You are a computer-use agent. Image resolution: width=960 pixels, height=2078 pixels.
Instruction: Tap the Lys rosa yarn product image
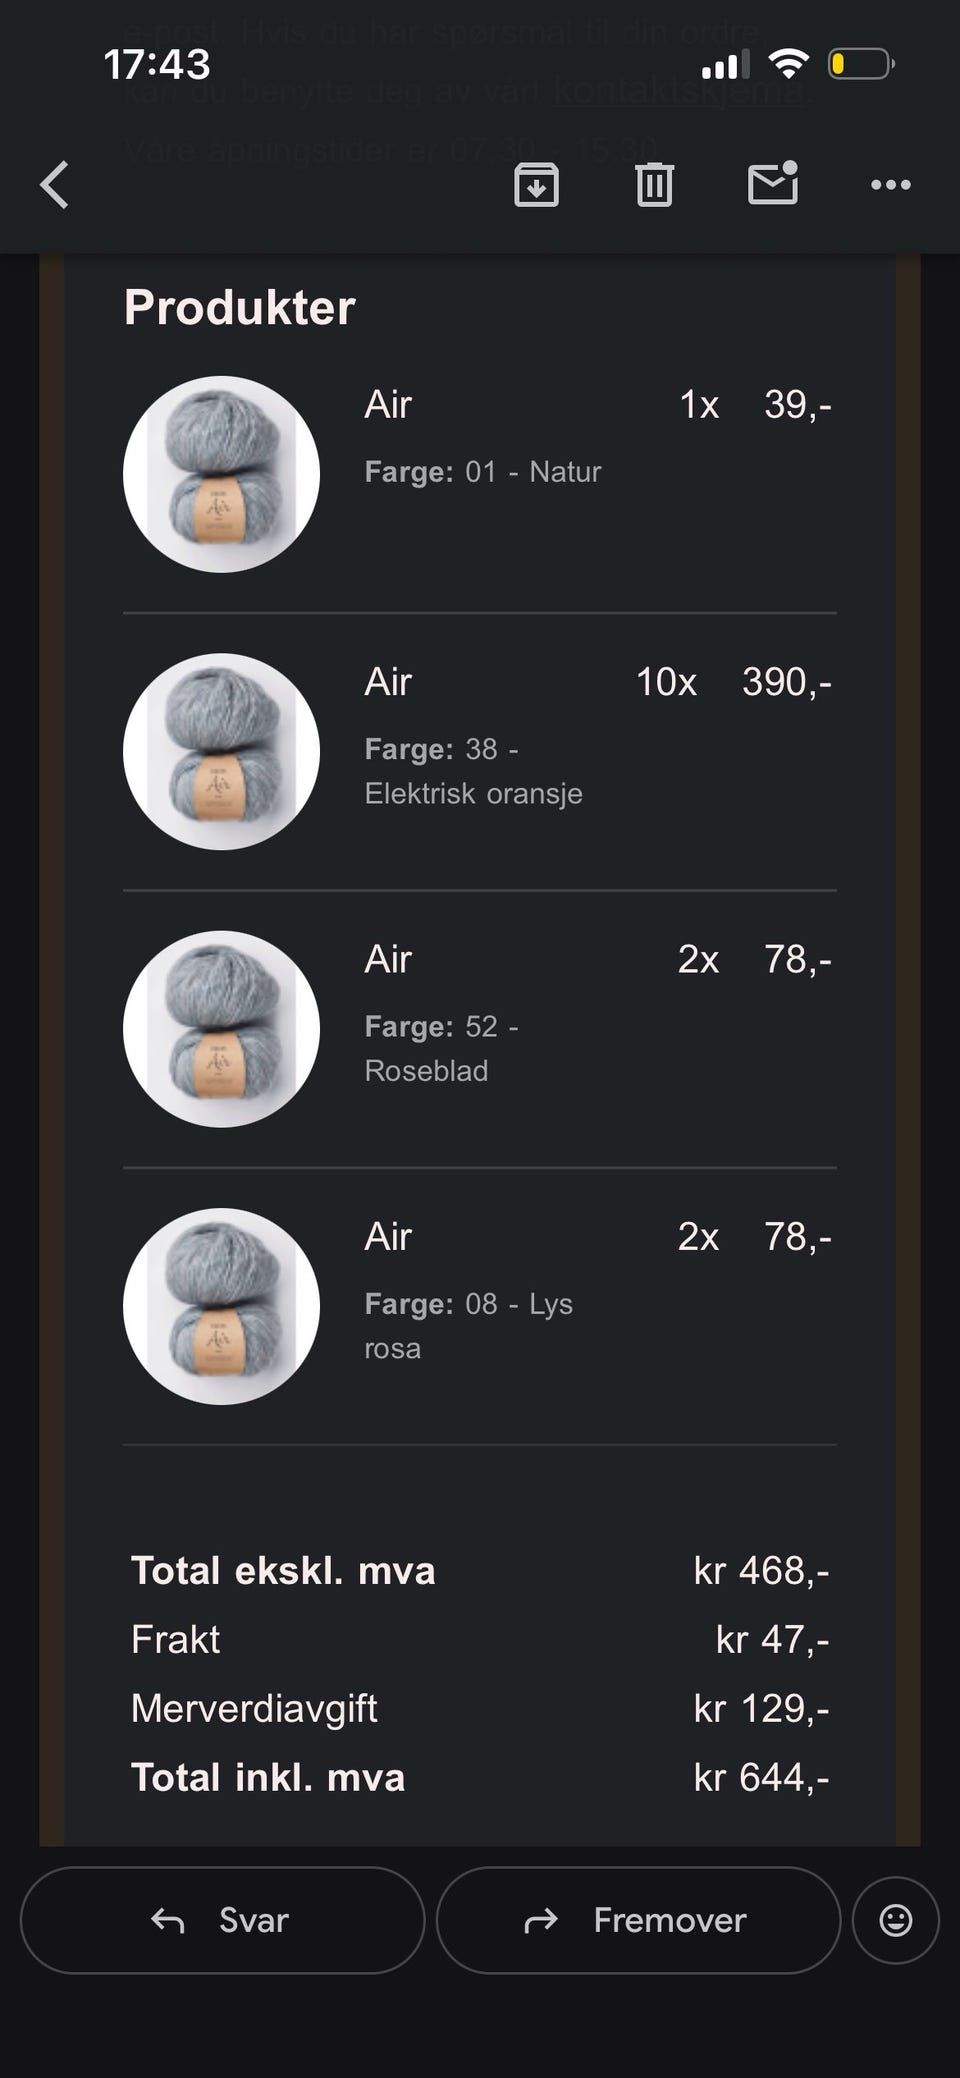(221, 1307)
